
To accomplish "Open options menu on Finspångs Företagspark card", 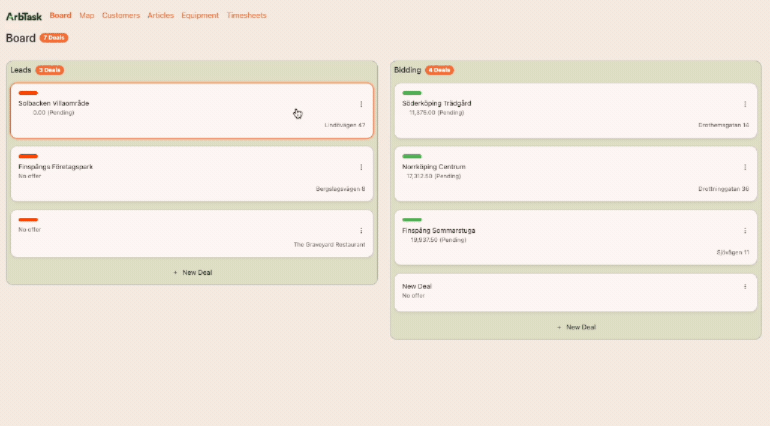I will click(x=361, y=168).
